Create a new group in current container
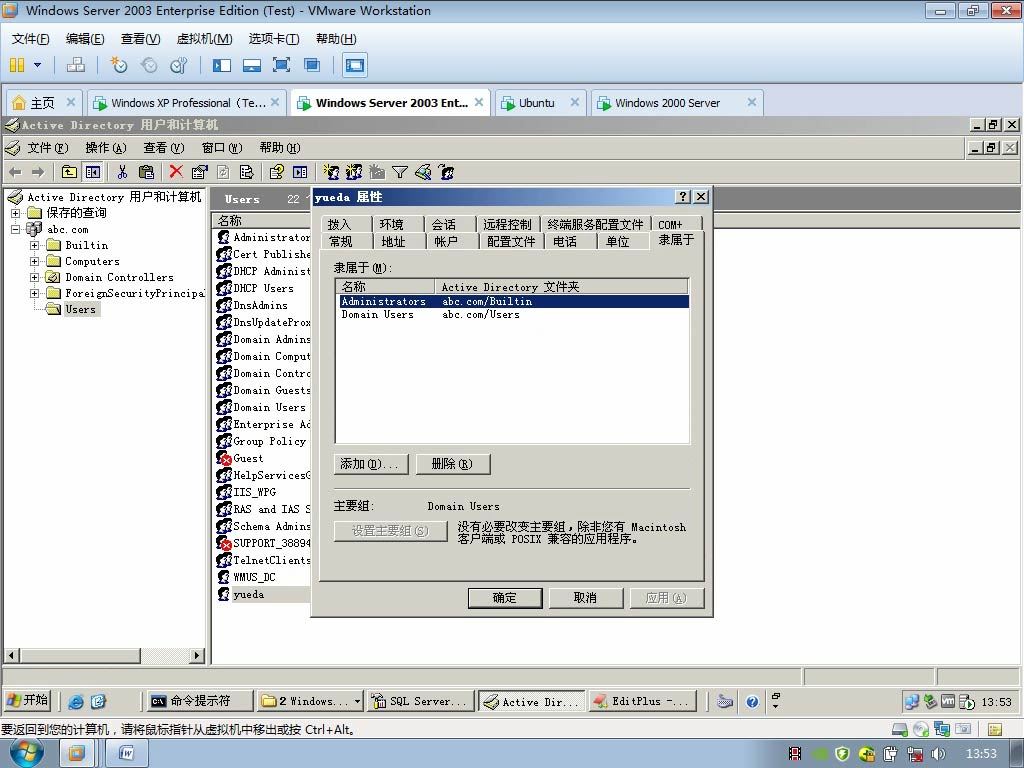The height and width of the screenshot is (768, 1024). click(x=354, y=172)
